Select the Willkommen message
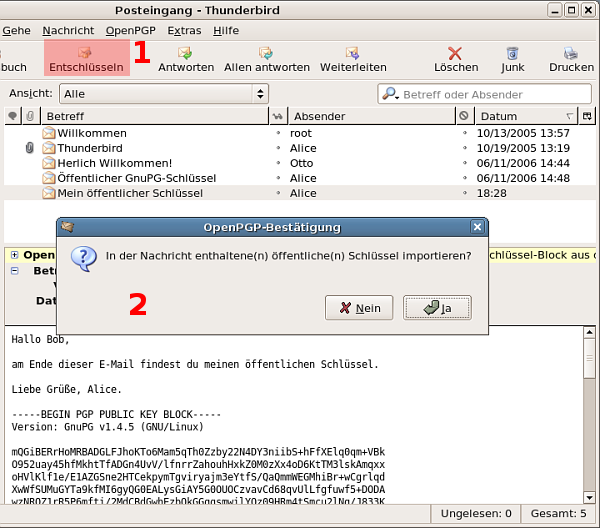600x528 pixels. point(300,133)
